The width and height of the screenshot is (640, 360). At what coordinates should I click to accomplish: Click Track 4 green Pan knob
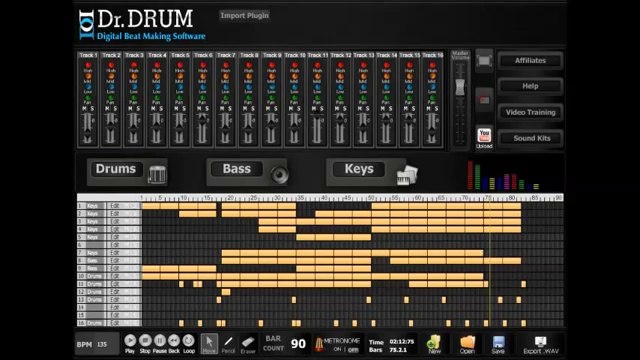[157, 98]
